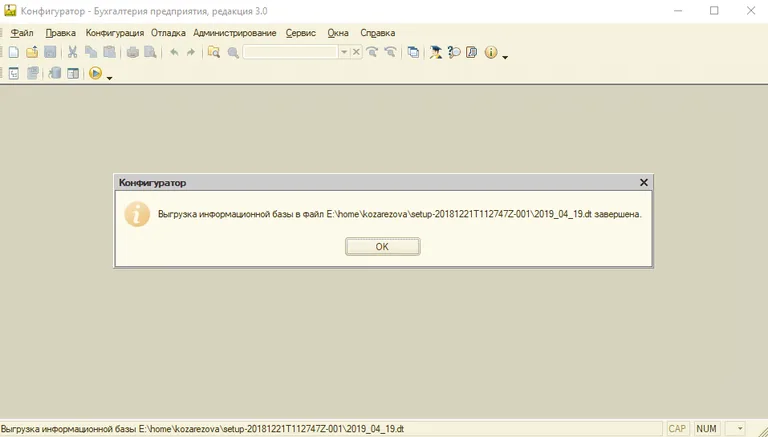This screenshot has height=437, width=768.
Task: Click the Print icon in toolbar
Action: coord(132,52)
